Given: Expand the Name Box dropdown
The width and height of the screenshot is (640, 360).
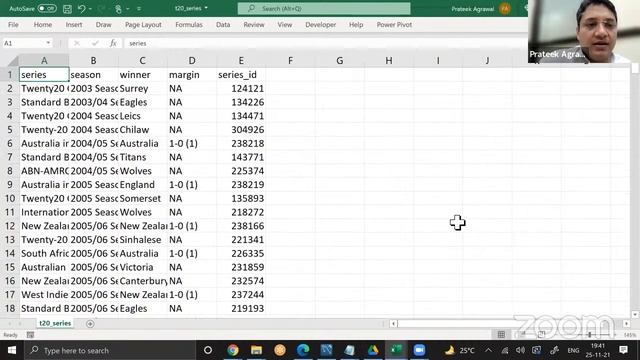Looking at the screenshot, I should tap(48, 43).
